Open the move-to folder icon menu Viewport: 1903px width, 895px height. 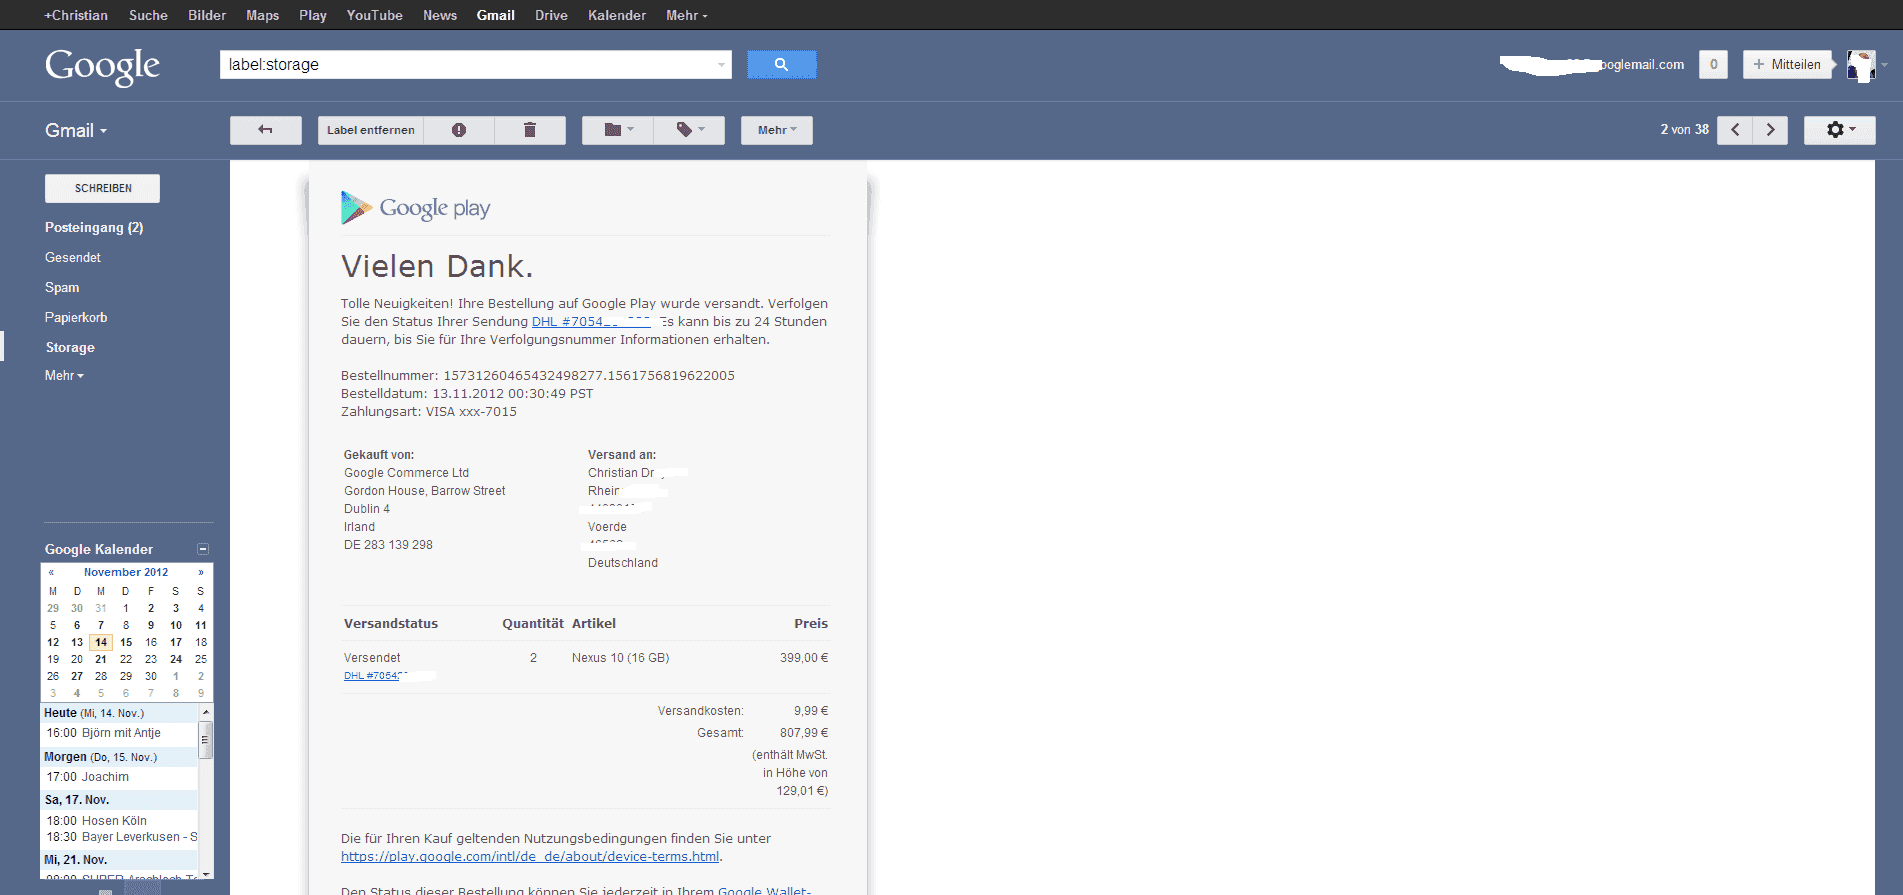618,130
